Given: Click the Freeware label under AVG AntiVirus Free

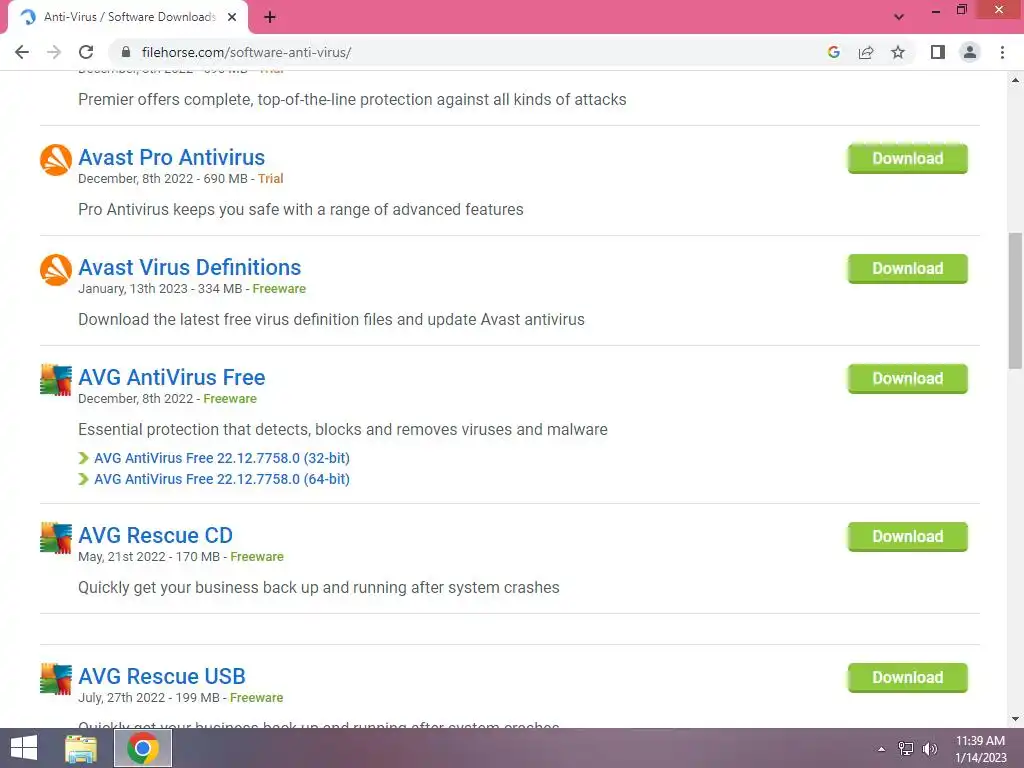Looking at the screenshot, I should pyautogui.click(x=230, y=399).
